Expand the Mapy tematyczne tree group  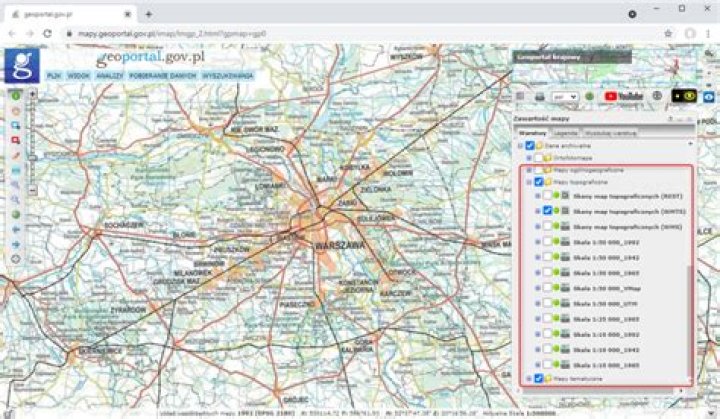coord(529,379)
